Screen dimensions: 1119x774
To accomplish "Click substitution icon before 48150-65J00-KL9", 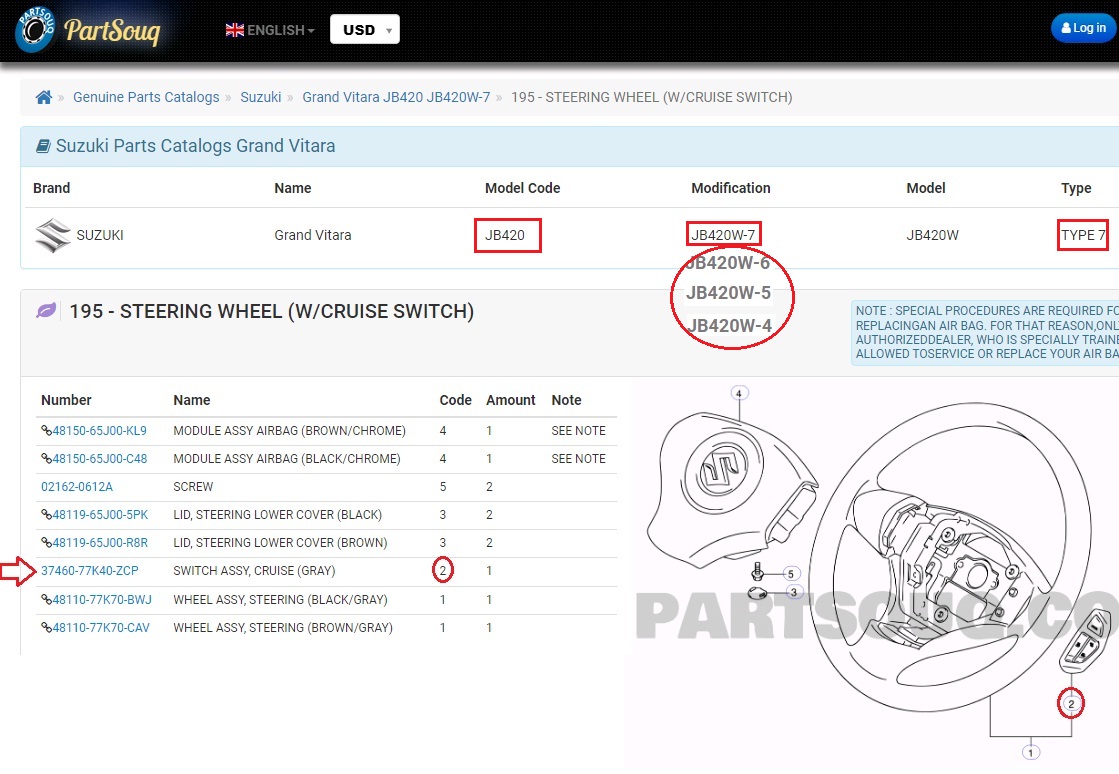I will click(46, 431).
